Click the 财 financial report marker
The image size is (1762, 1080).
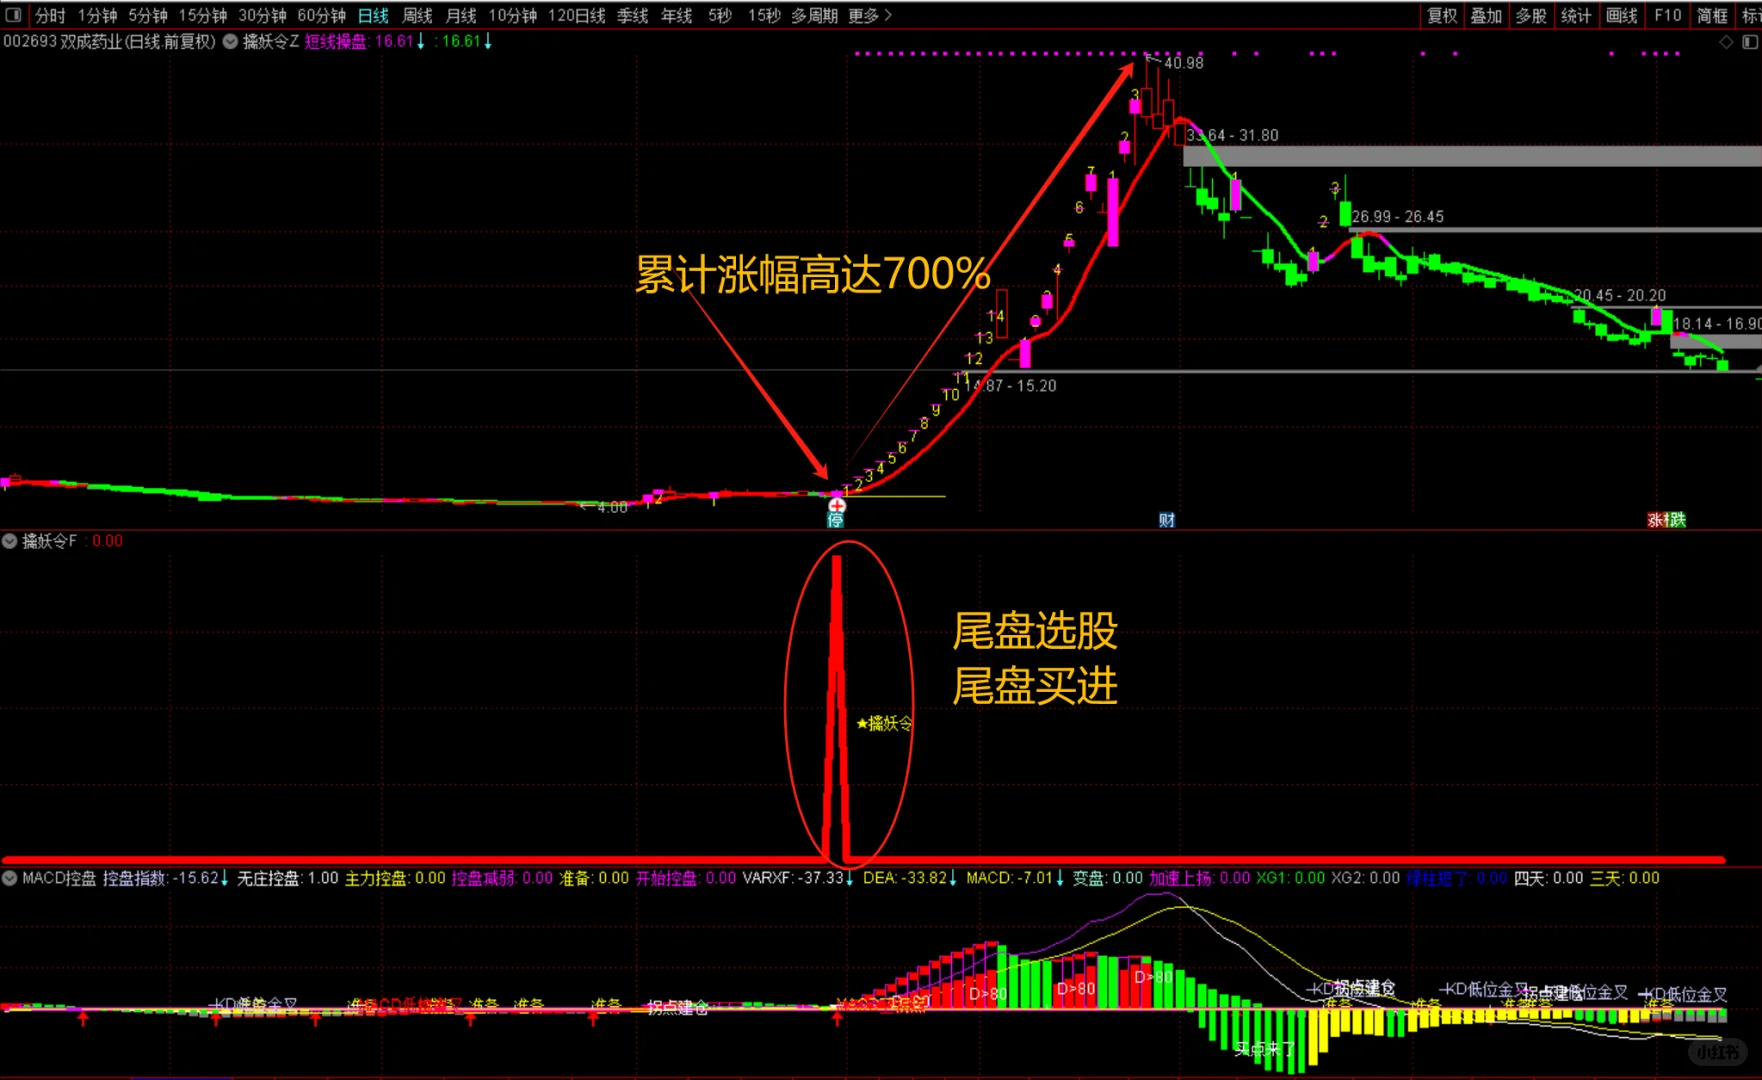pyautogui.click(x=1167, y=520)
